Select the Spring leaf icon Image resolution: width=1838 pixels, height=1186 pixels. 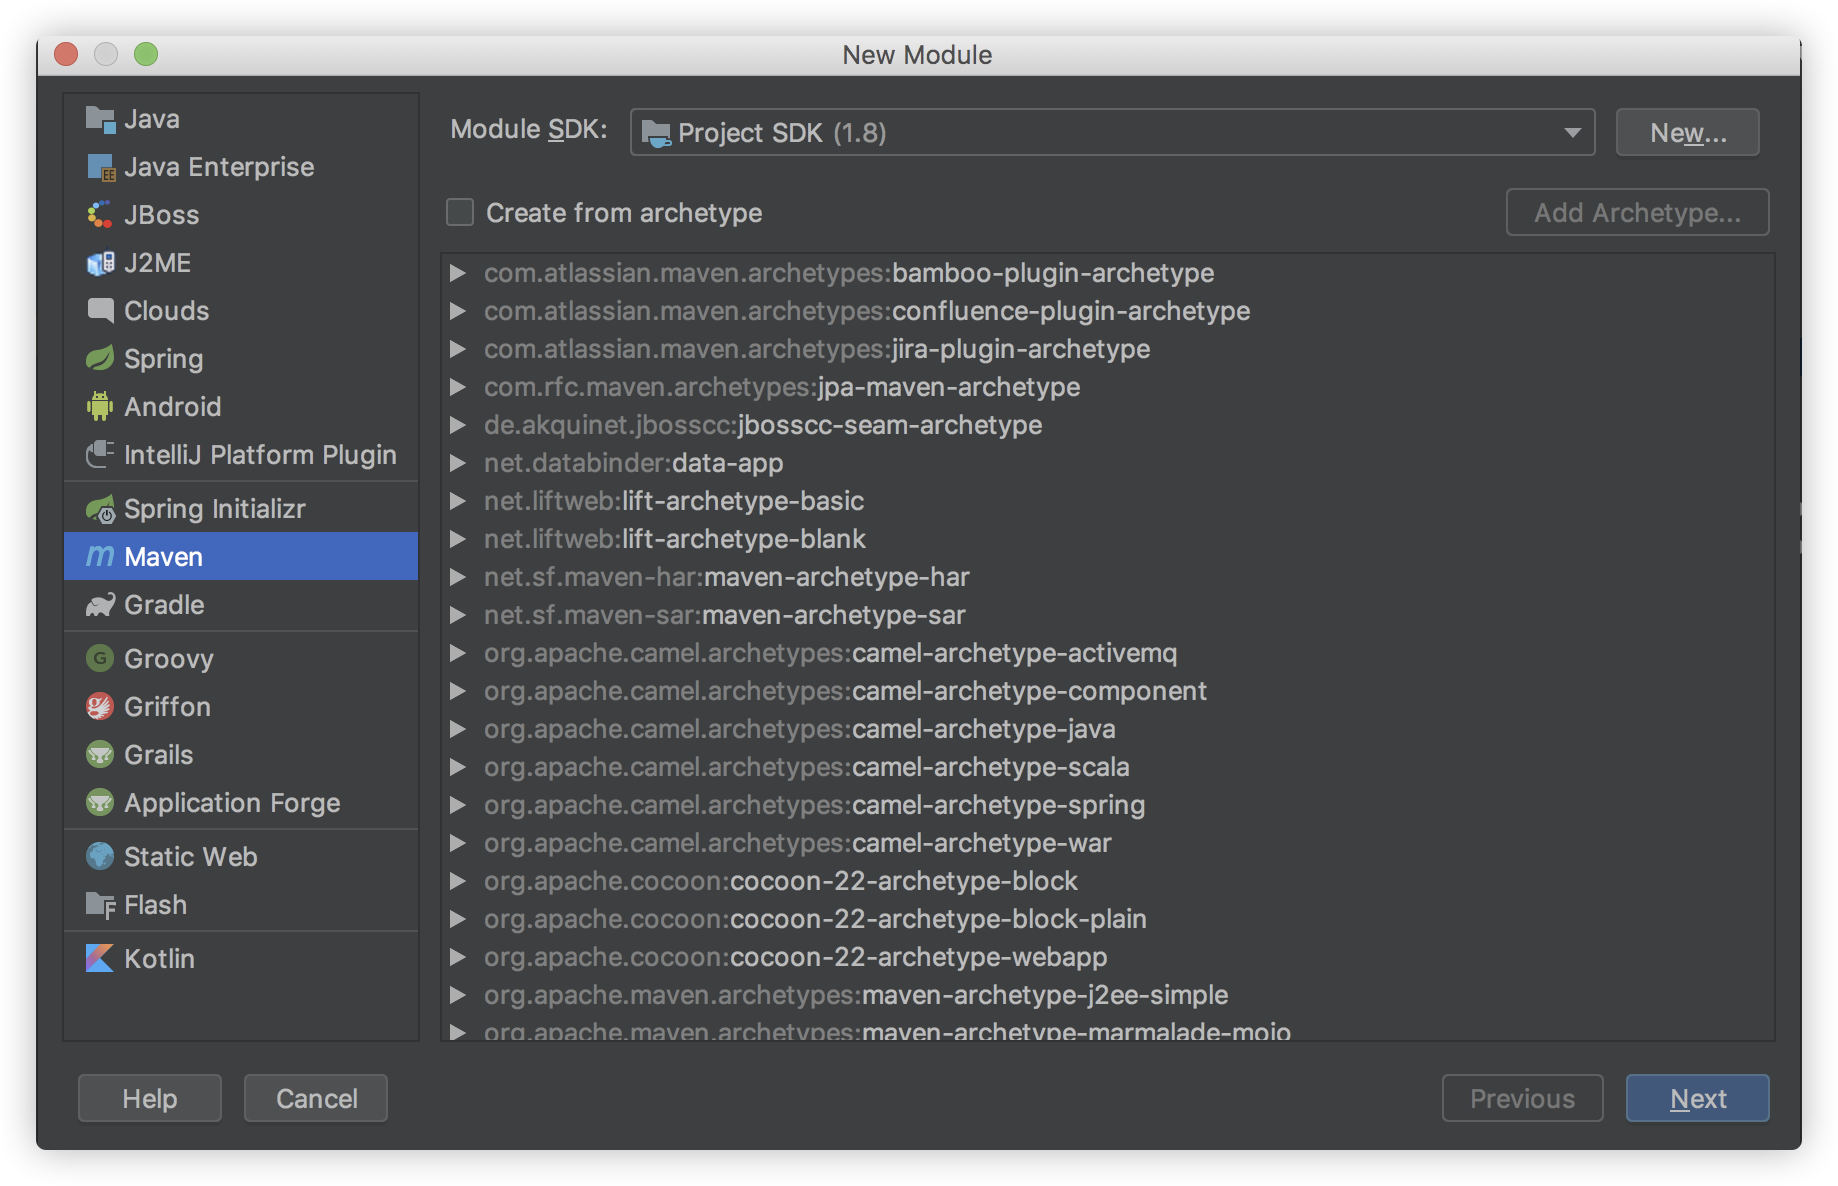click(x=100, y=359)
